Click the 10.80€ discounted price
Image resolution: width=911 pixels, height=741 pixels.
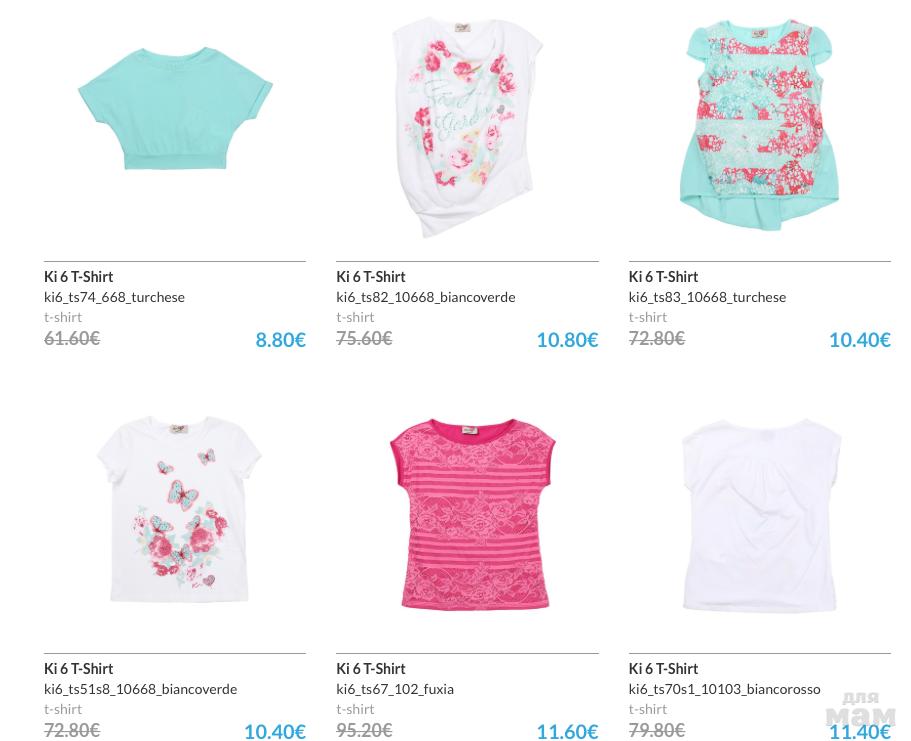[567, 340]
